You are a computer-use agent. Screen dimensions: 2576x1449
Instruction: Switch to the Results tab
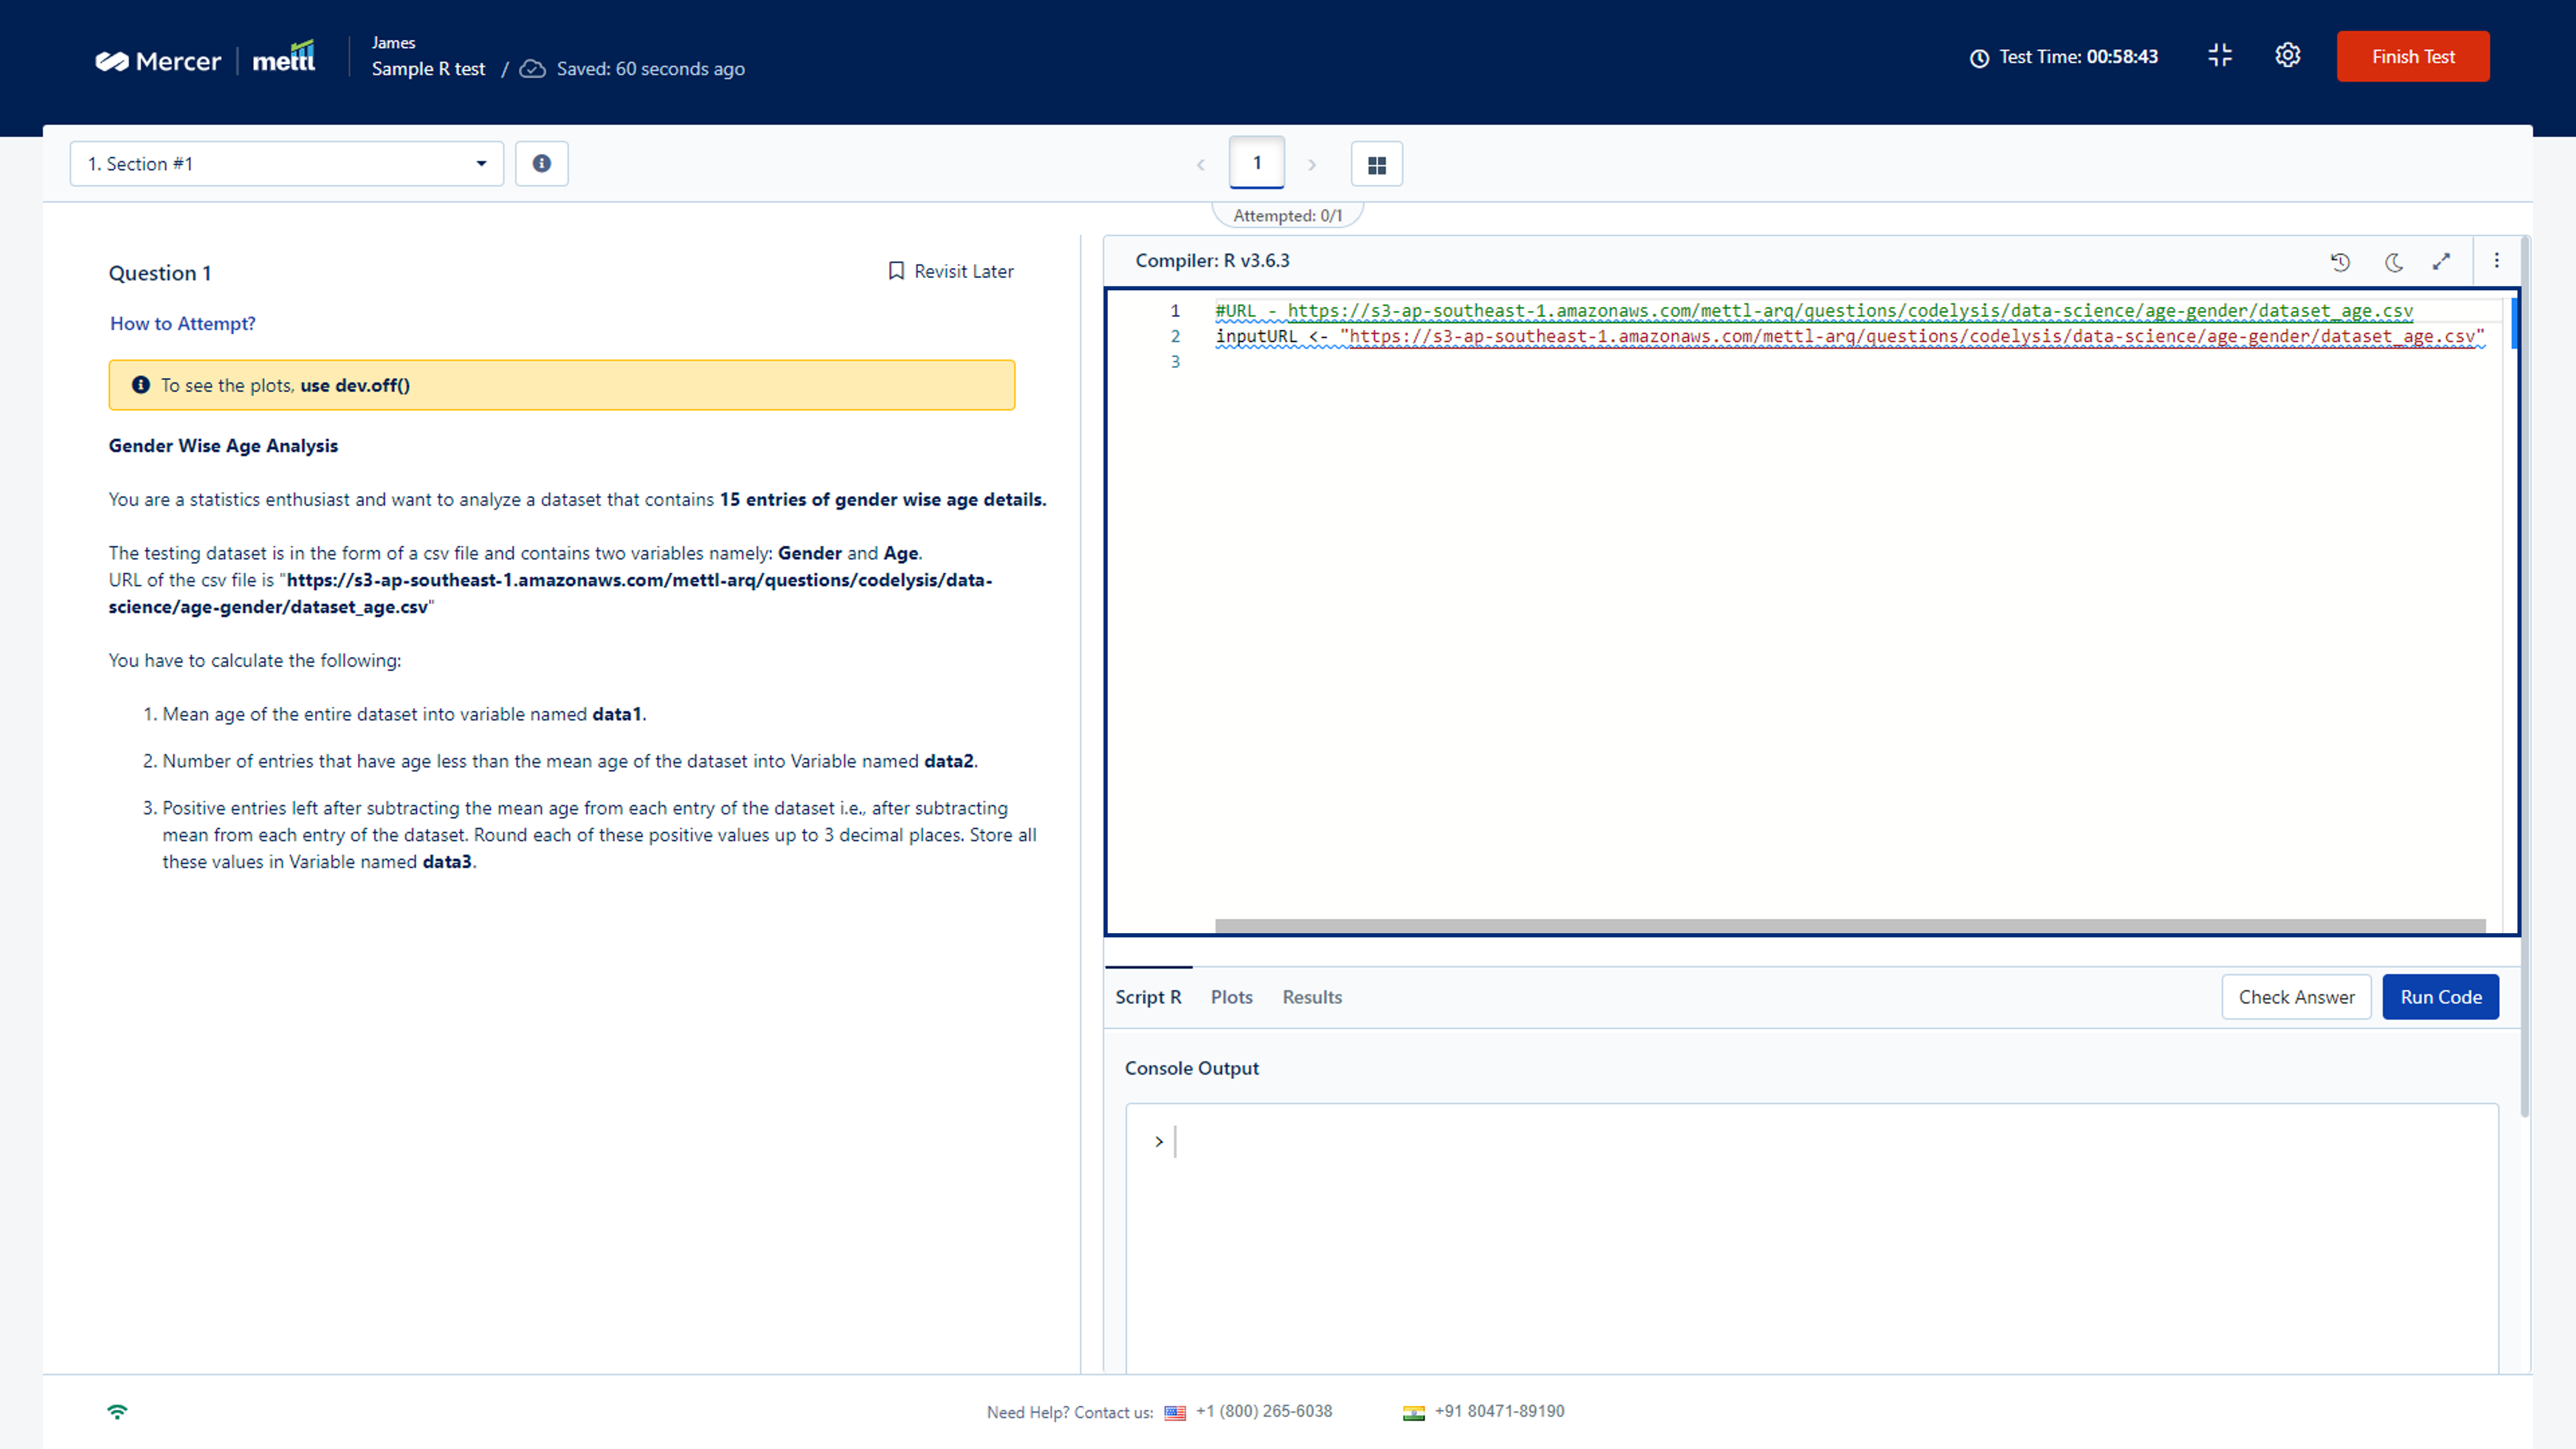(1313, 996)
